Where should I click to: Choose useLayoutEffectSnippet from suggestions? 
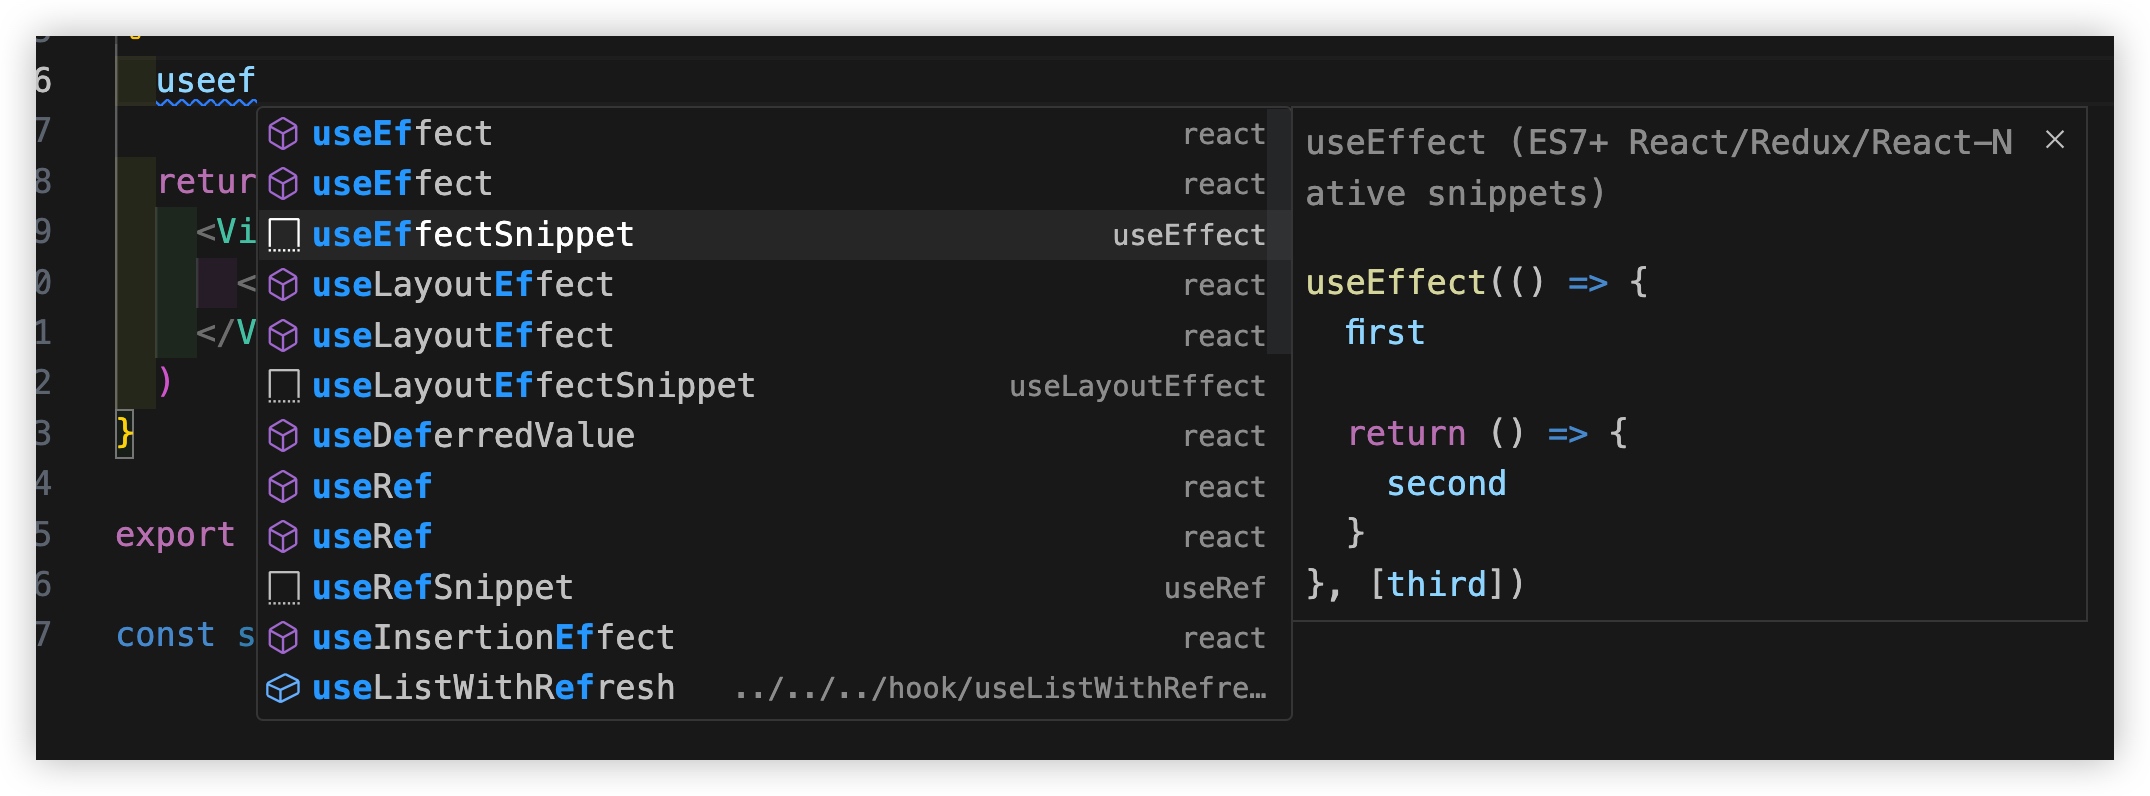(533, 386)
